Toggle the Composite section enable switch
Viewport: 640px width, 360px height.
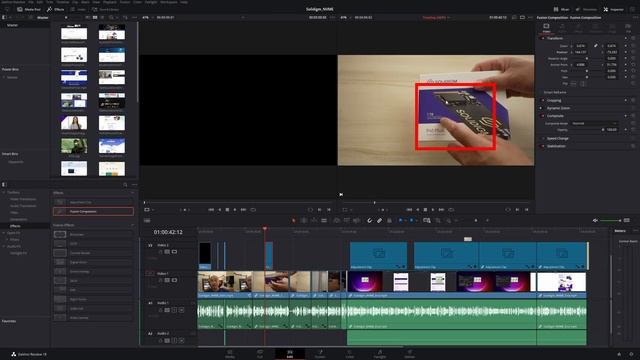[543, 116]
